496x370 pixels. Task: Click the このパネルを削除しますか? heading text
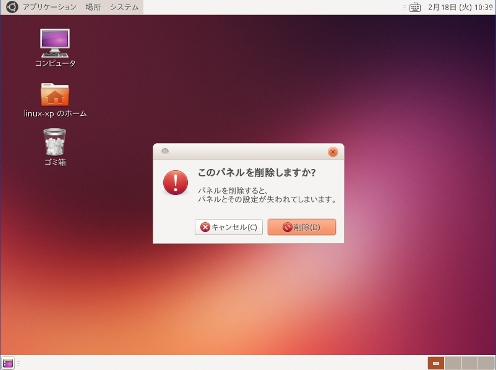[257, 172]
